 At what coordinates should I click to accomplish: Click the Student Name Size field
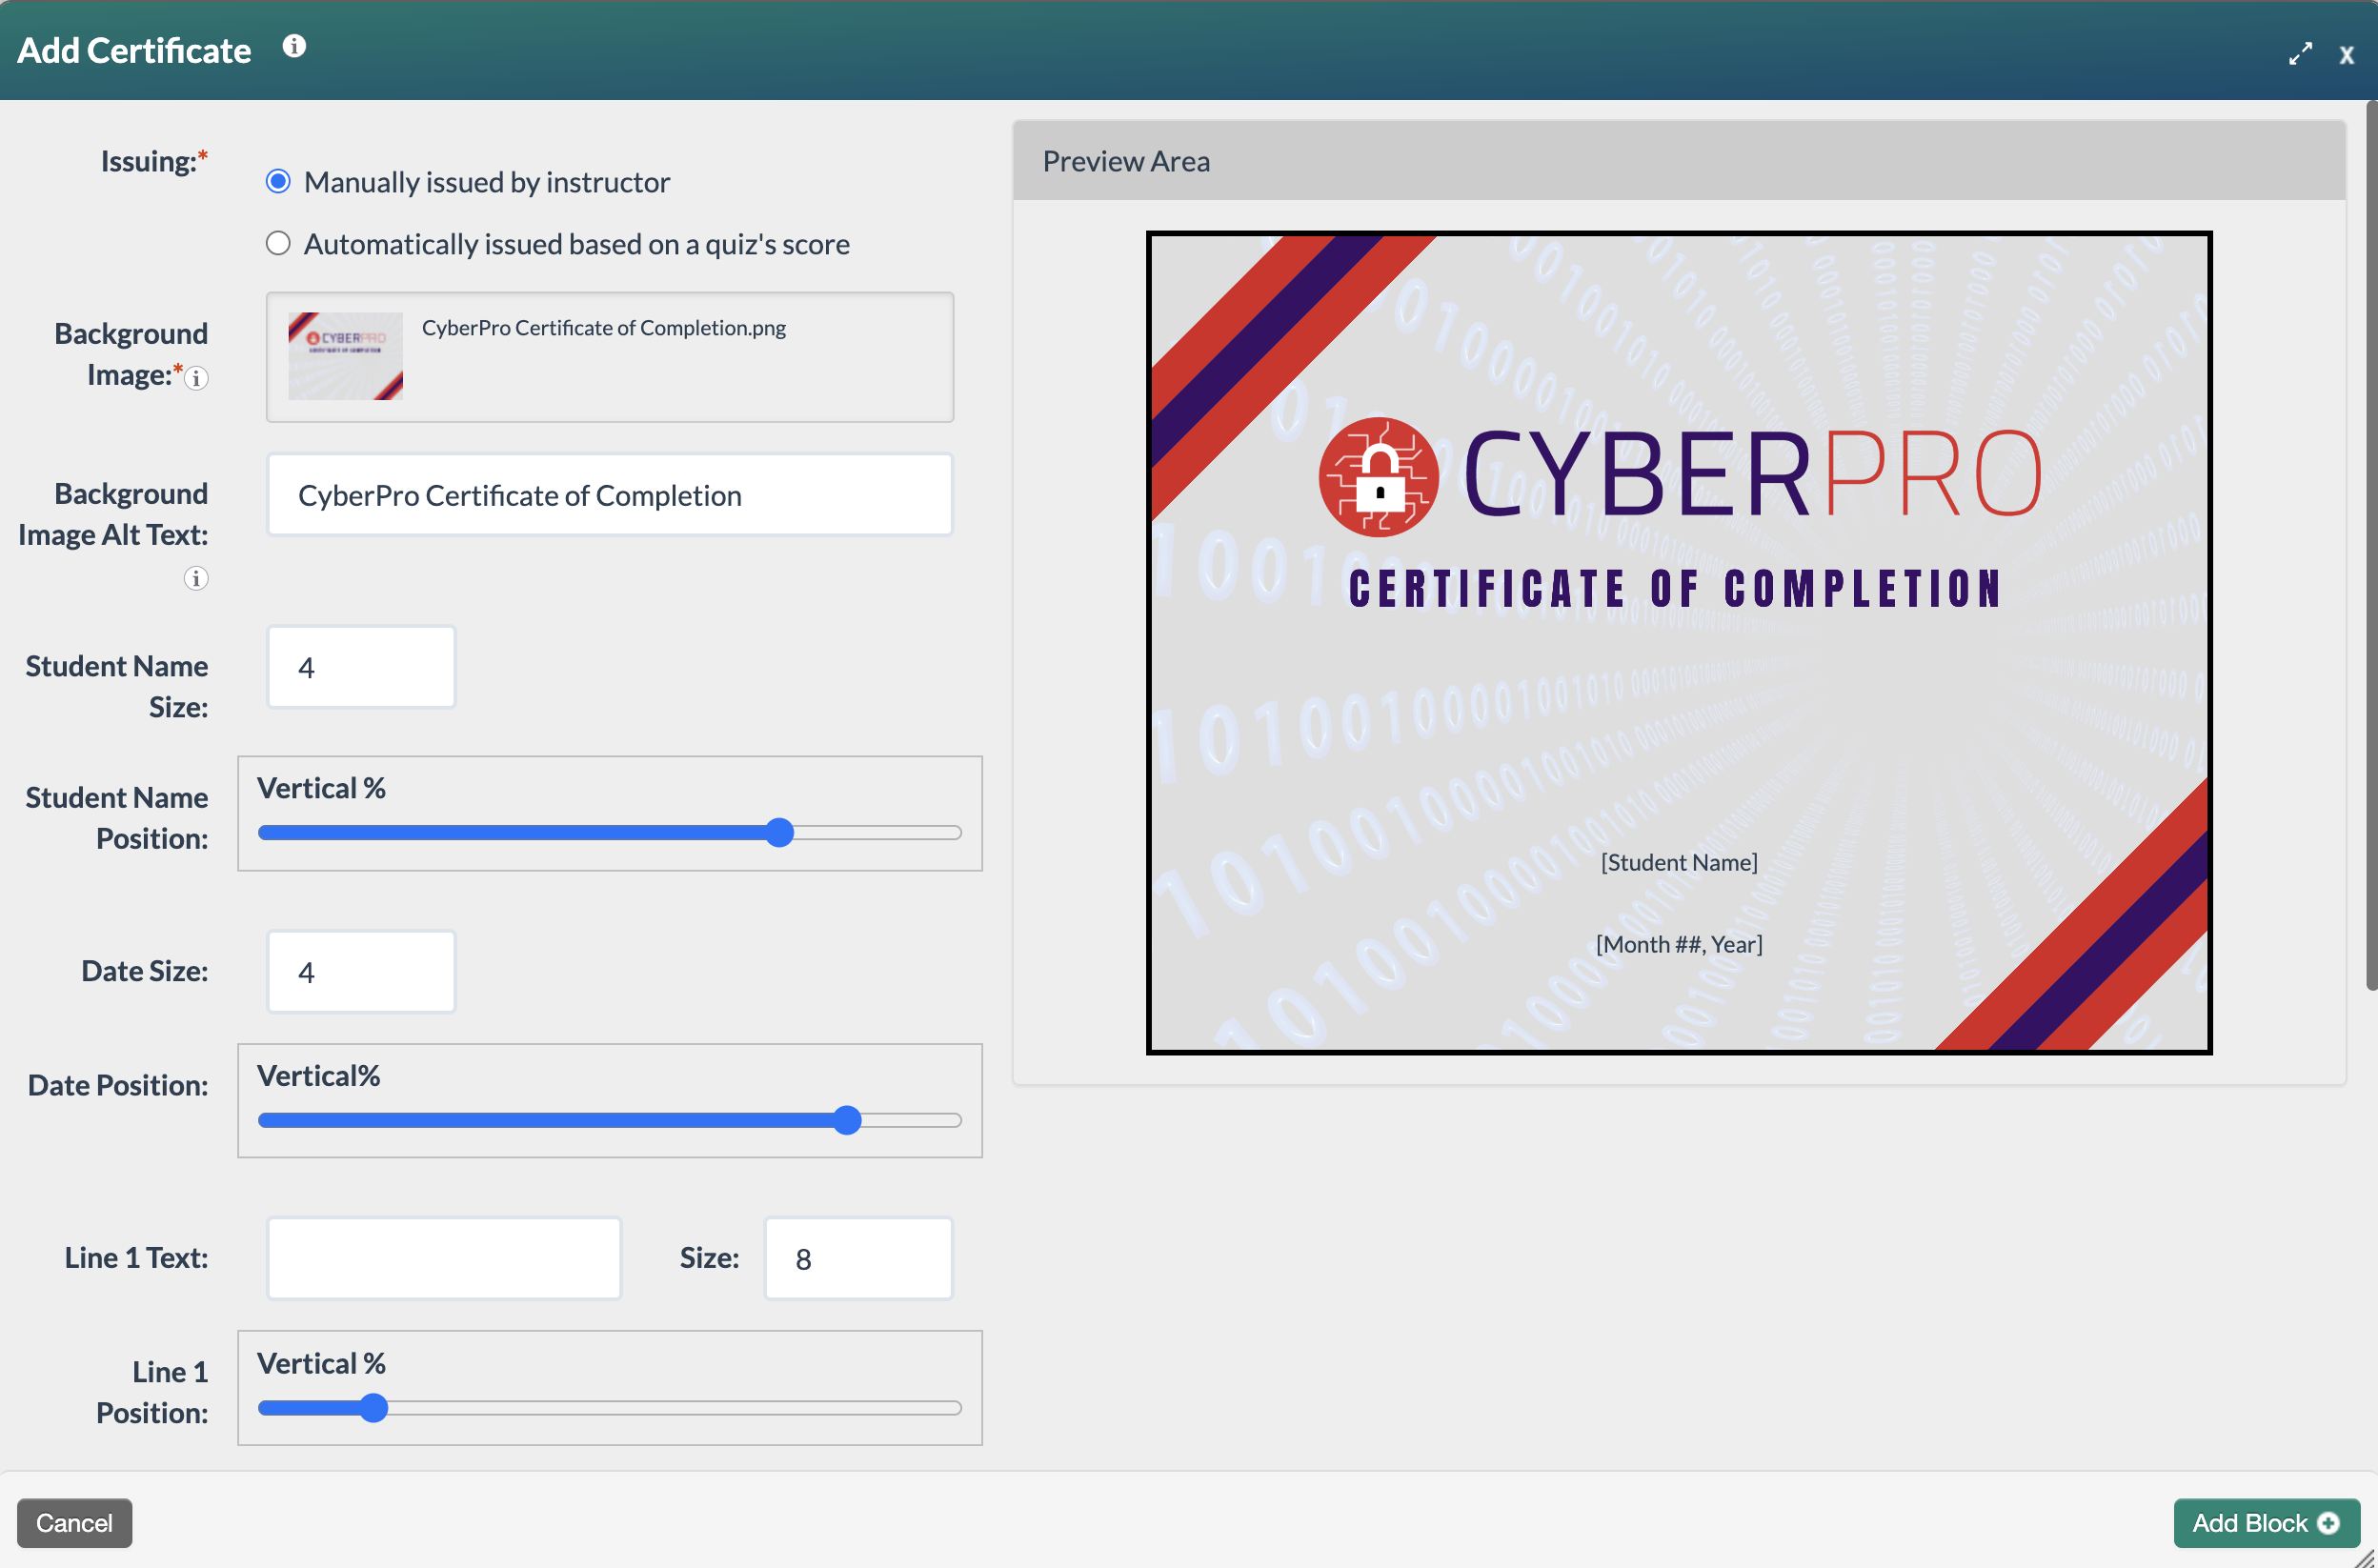(361, 667)
